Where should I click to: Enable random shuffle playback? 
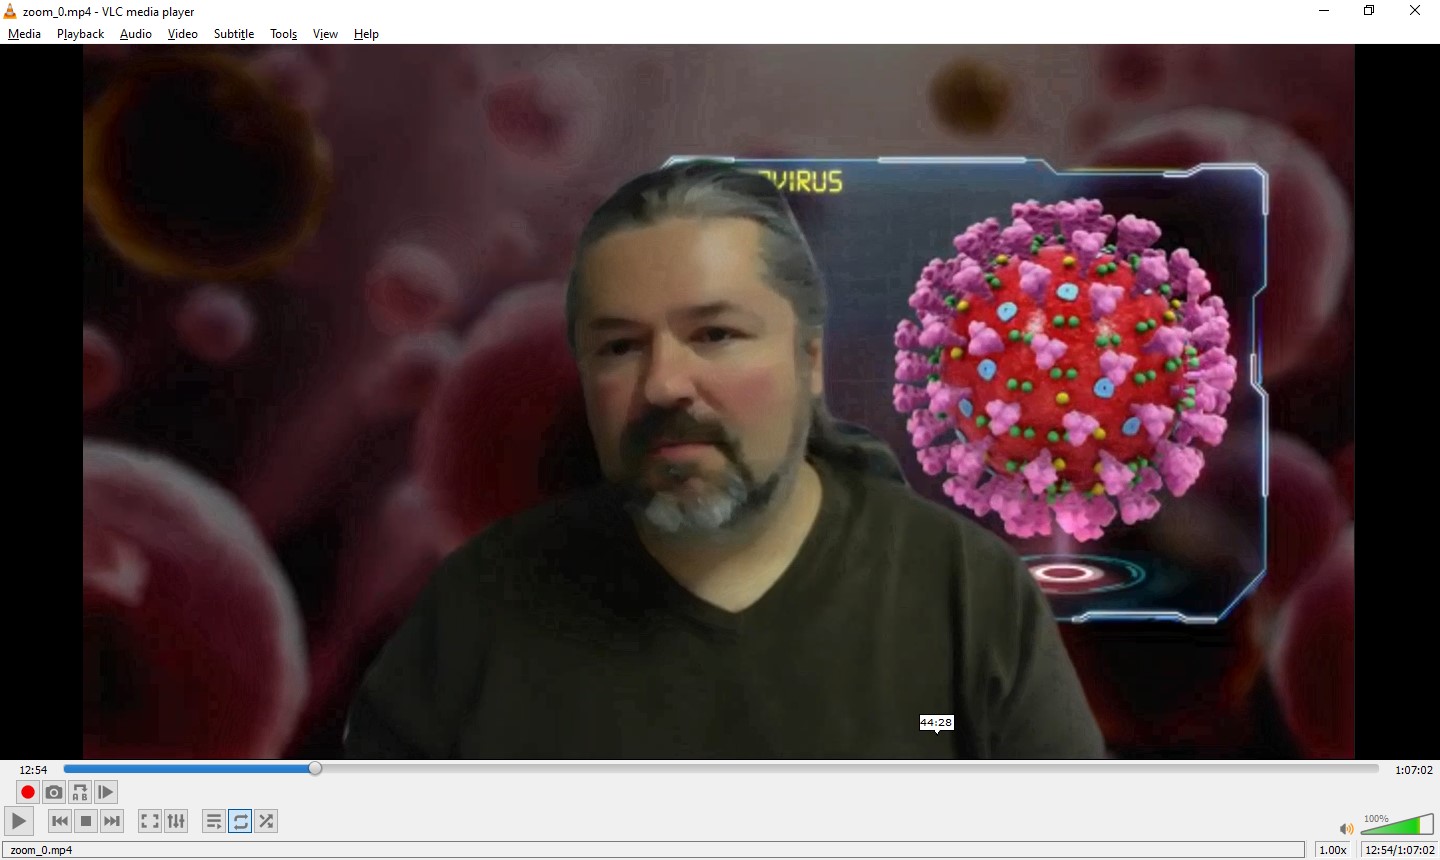click(266, 822)
